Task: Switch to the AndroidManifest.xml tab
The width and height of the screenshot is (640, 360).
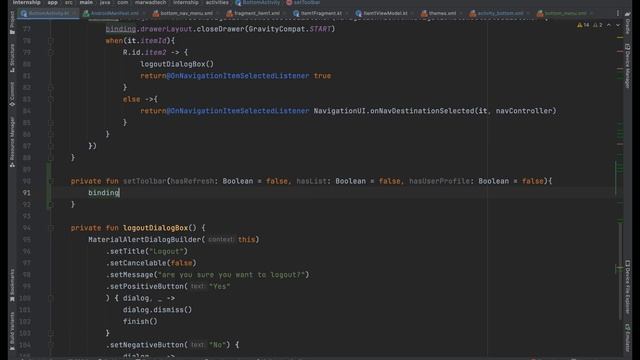Action: click(x=113, y=13)
